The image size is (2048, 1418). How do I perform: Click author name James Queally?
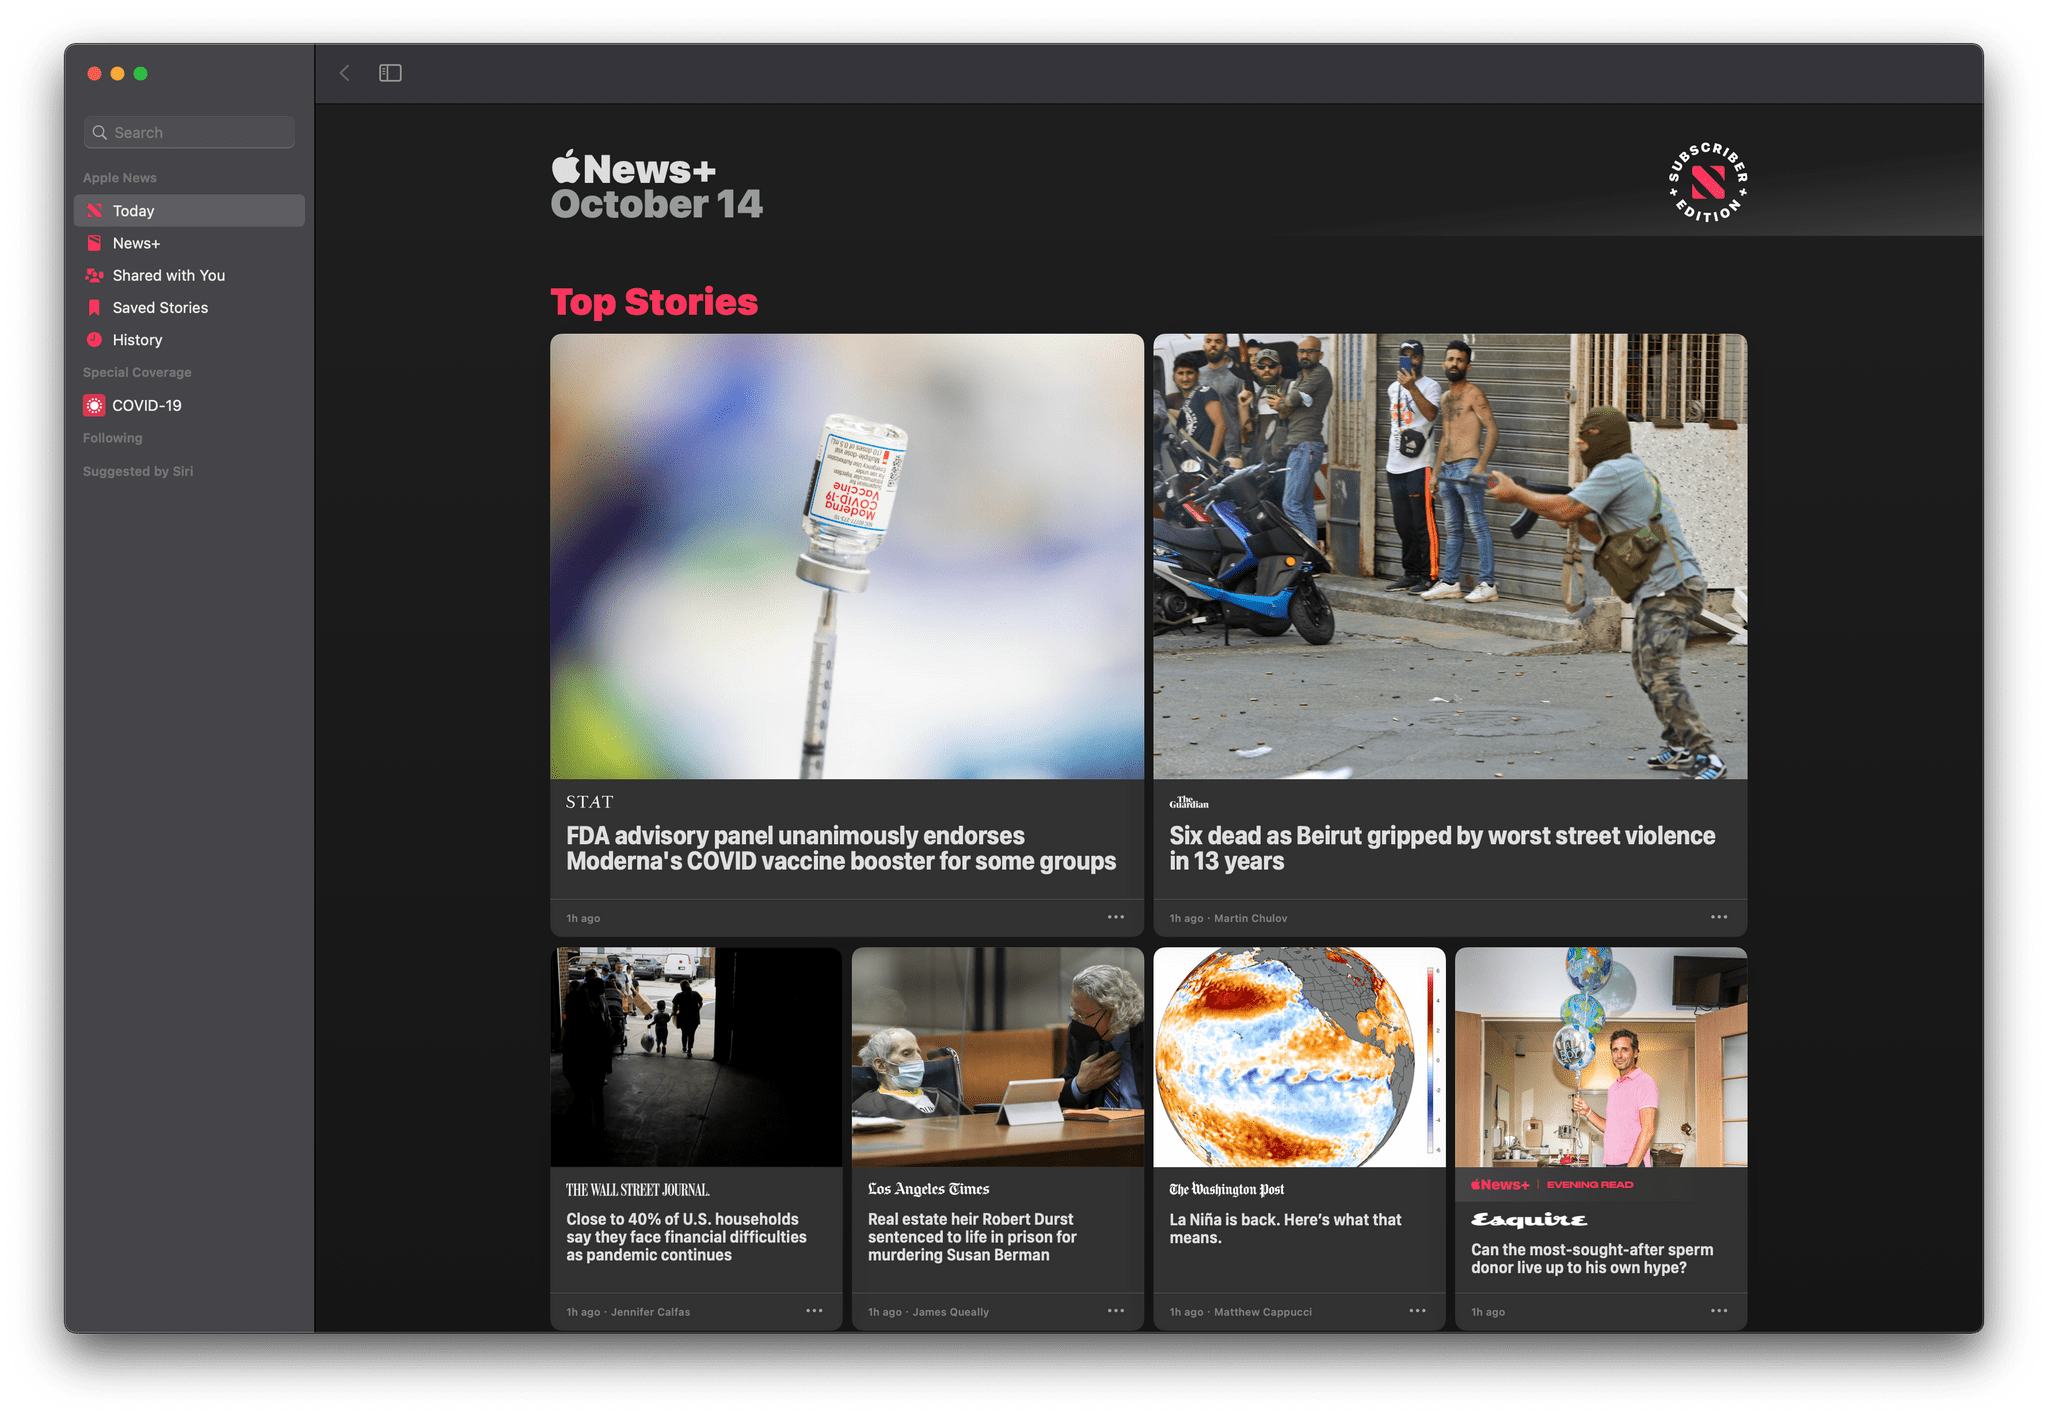(x=950, y=1312)
